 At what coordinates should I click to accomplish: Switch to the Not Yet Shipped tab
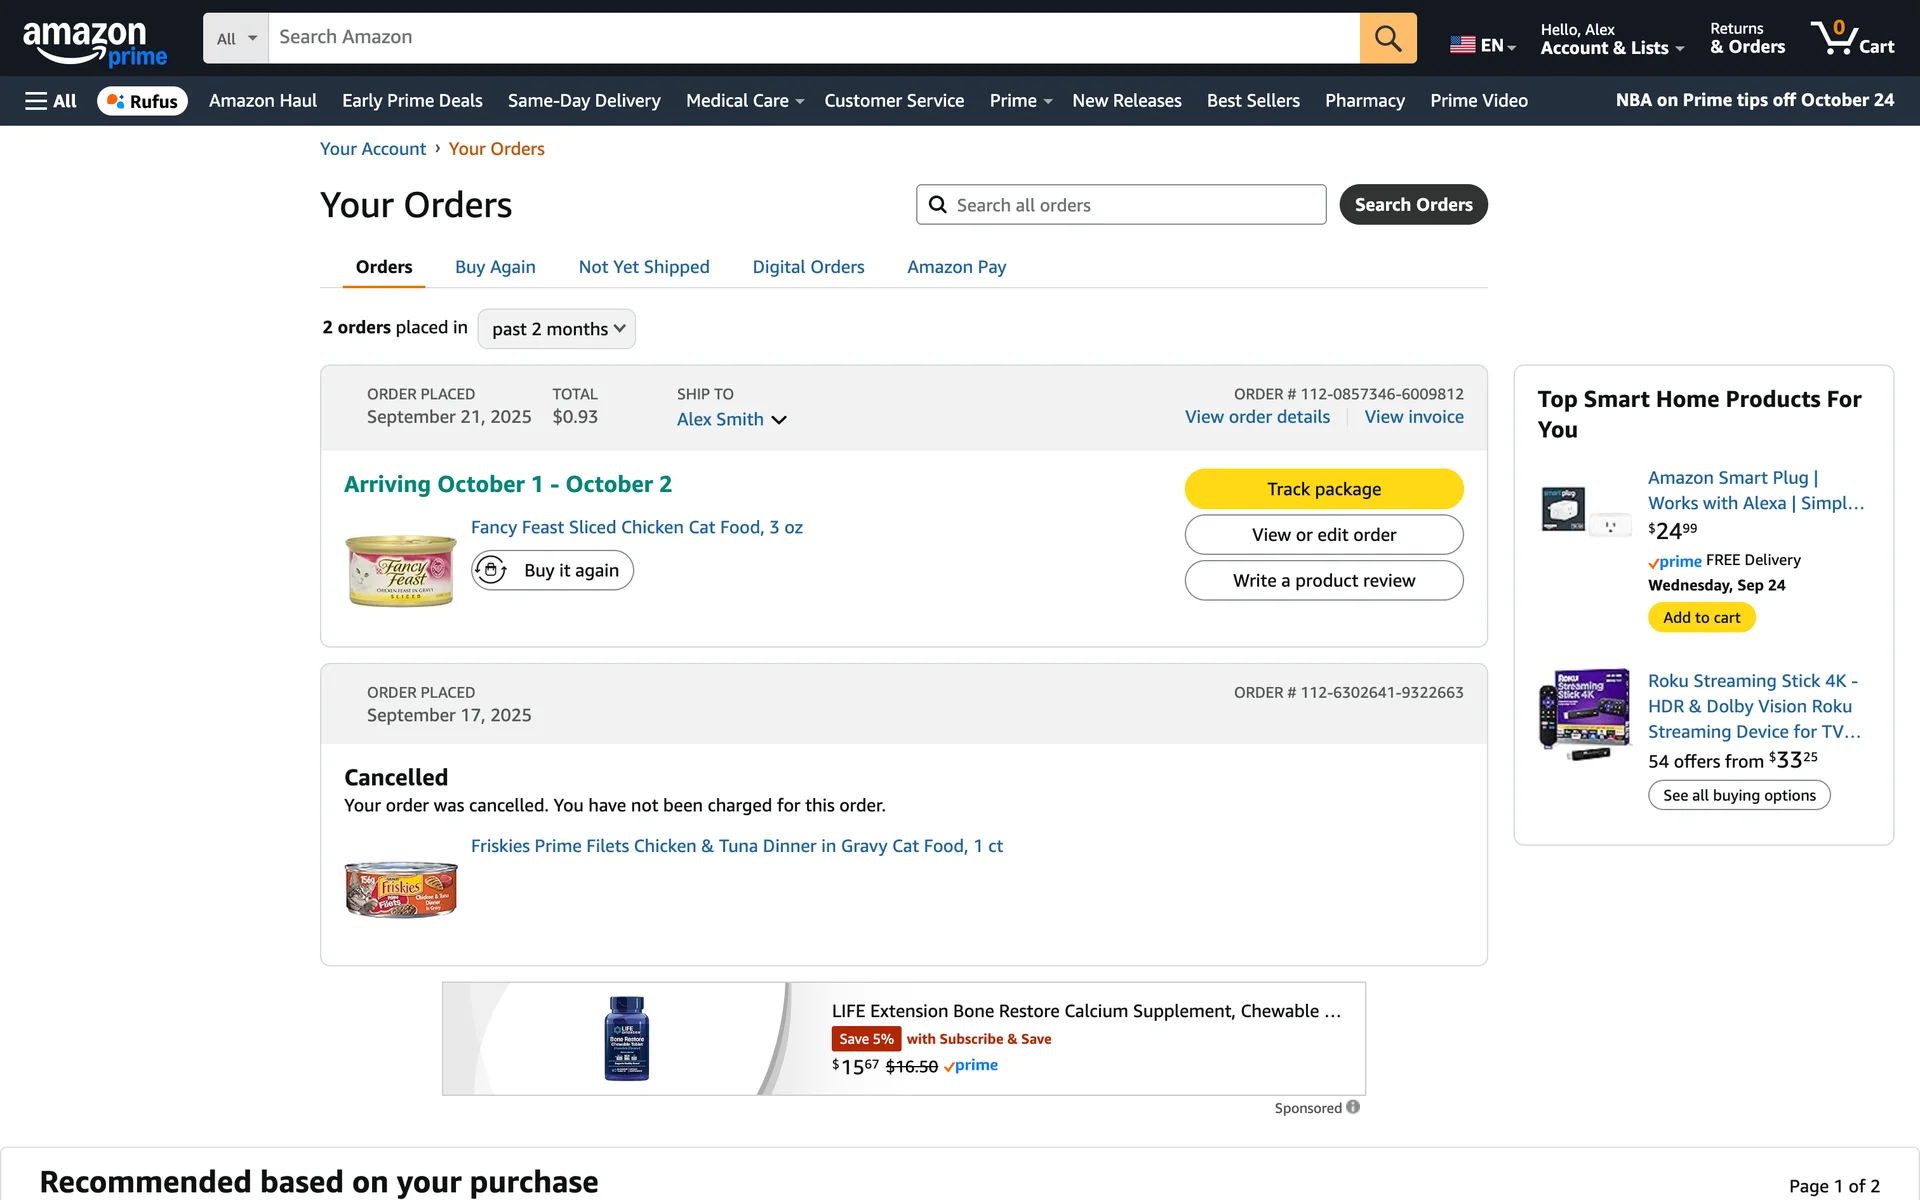[x=644, y=267]
